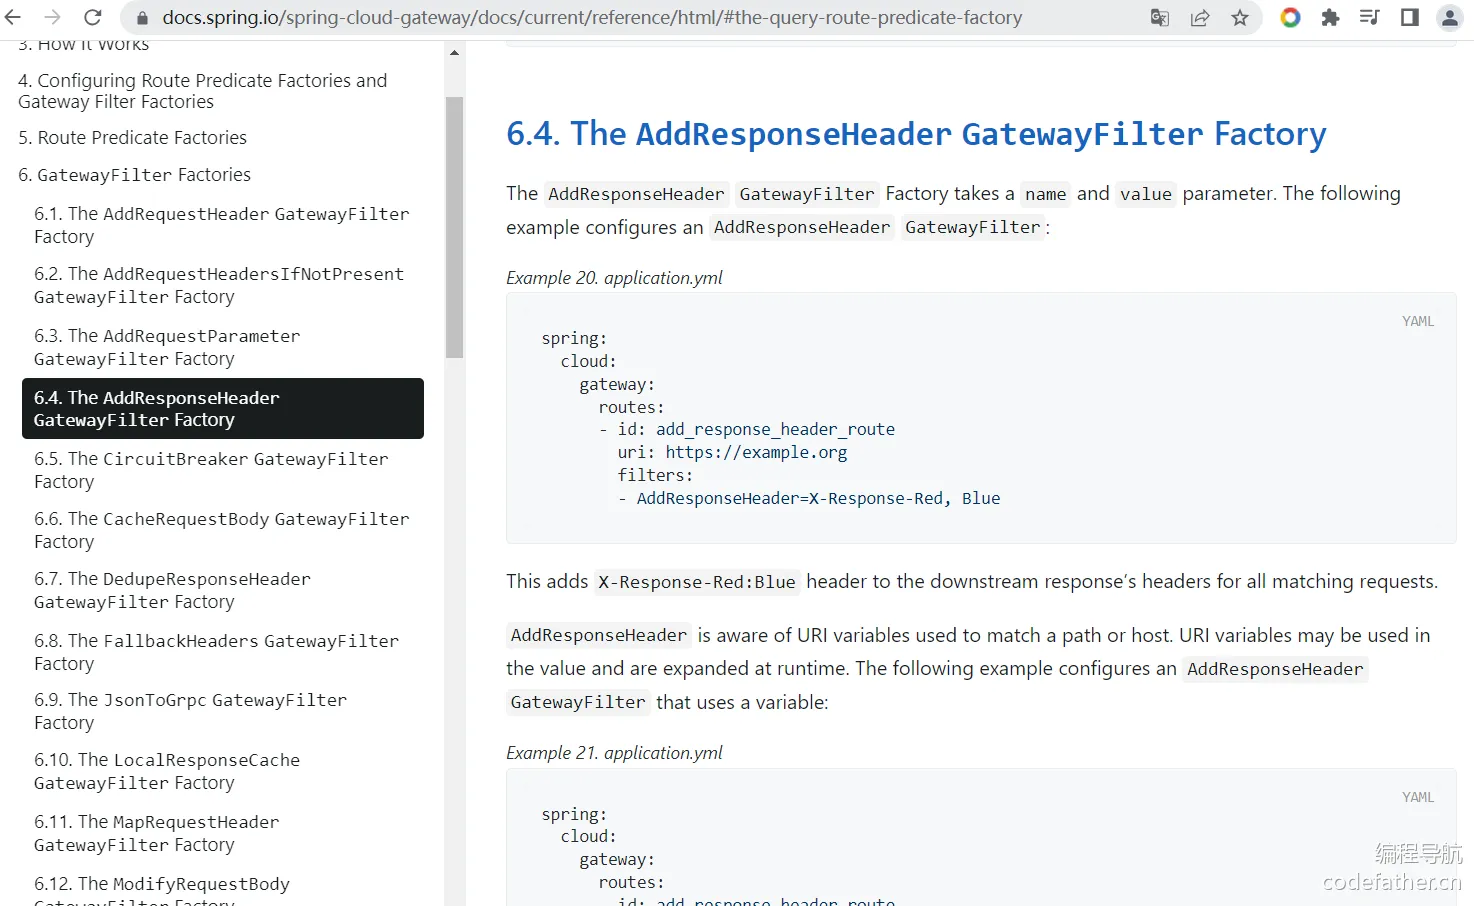
Task: Open the colorful circle browser extension
Action: (1290, 17)
